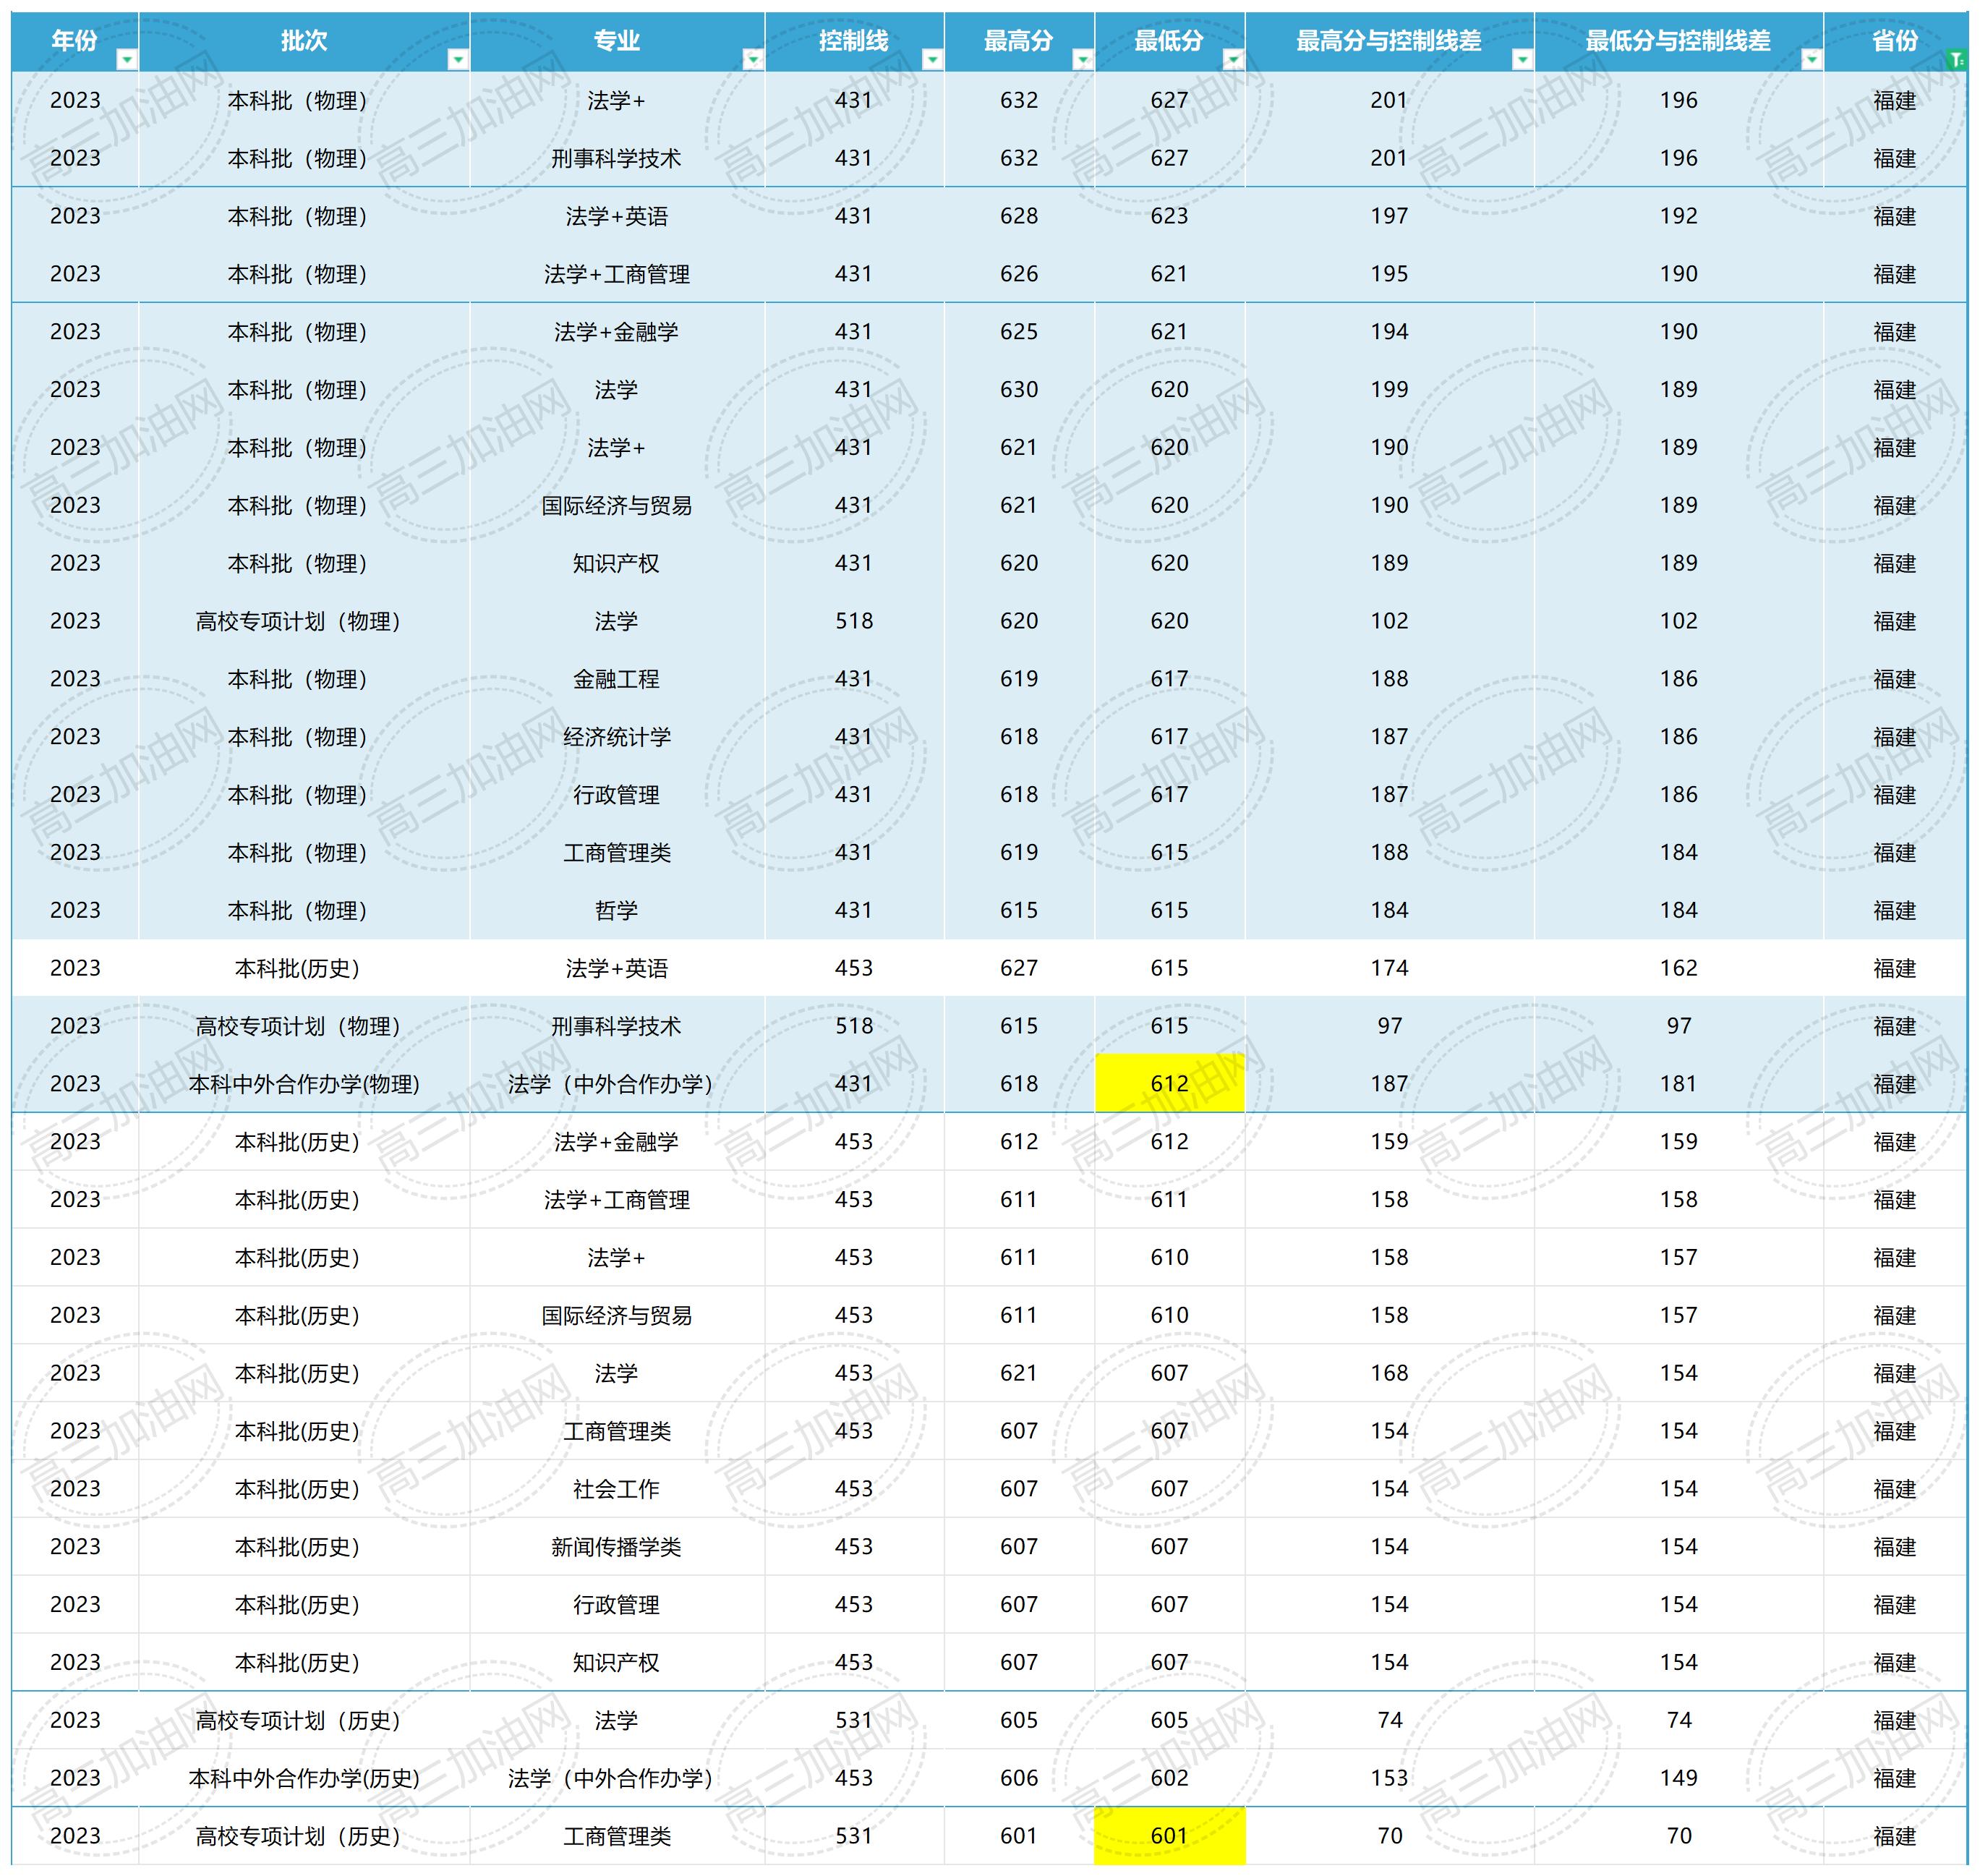Select the 197 score difference cell
1980x1876 pixels.
(x=1389, y=216)
